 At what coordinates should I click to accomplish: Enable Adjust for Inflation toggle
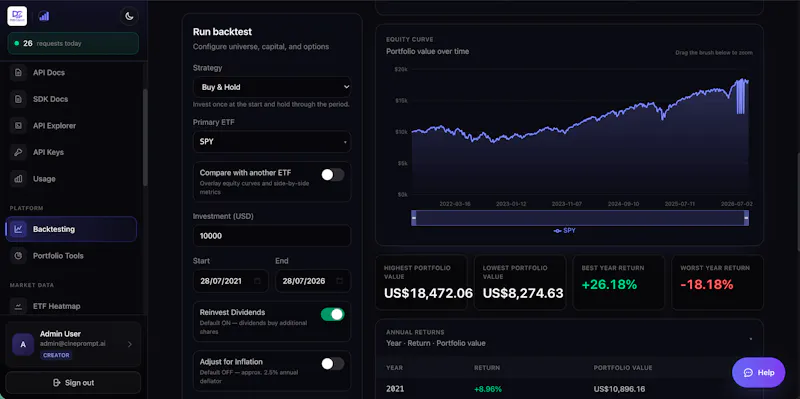(333, 364)
